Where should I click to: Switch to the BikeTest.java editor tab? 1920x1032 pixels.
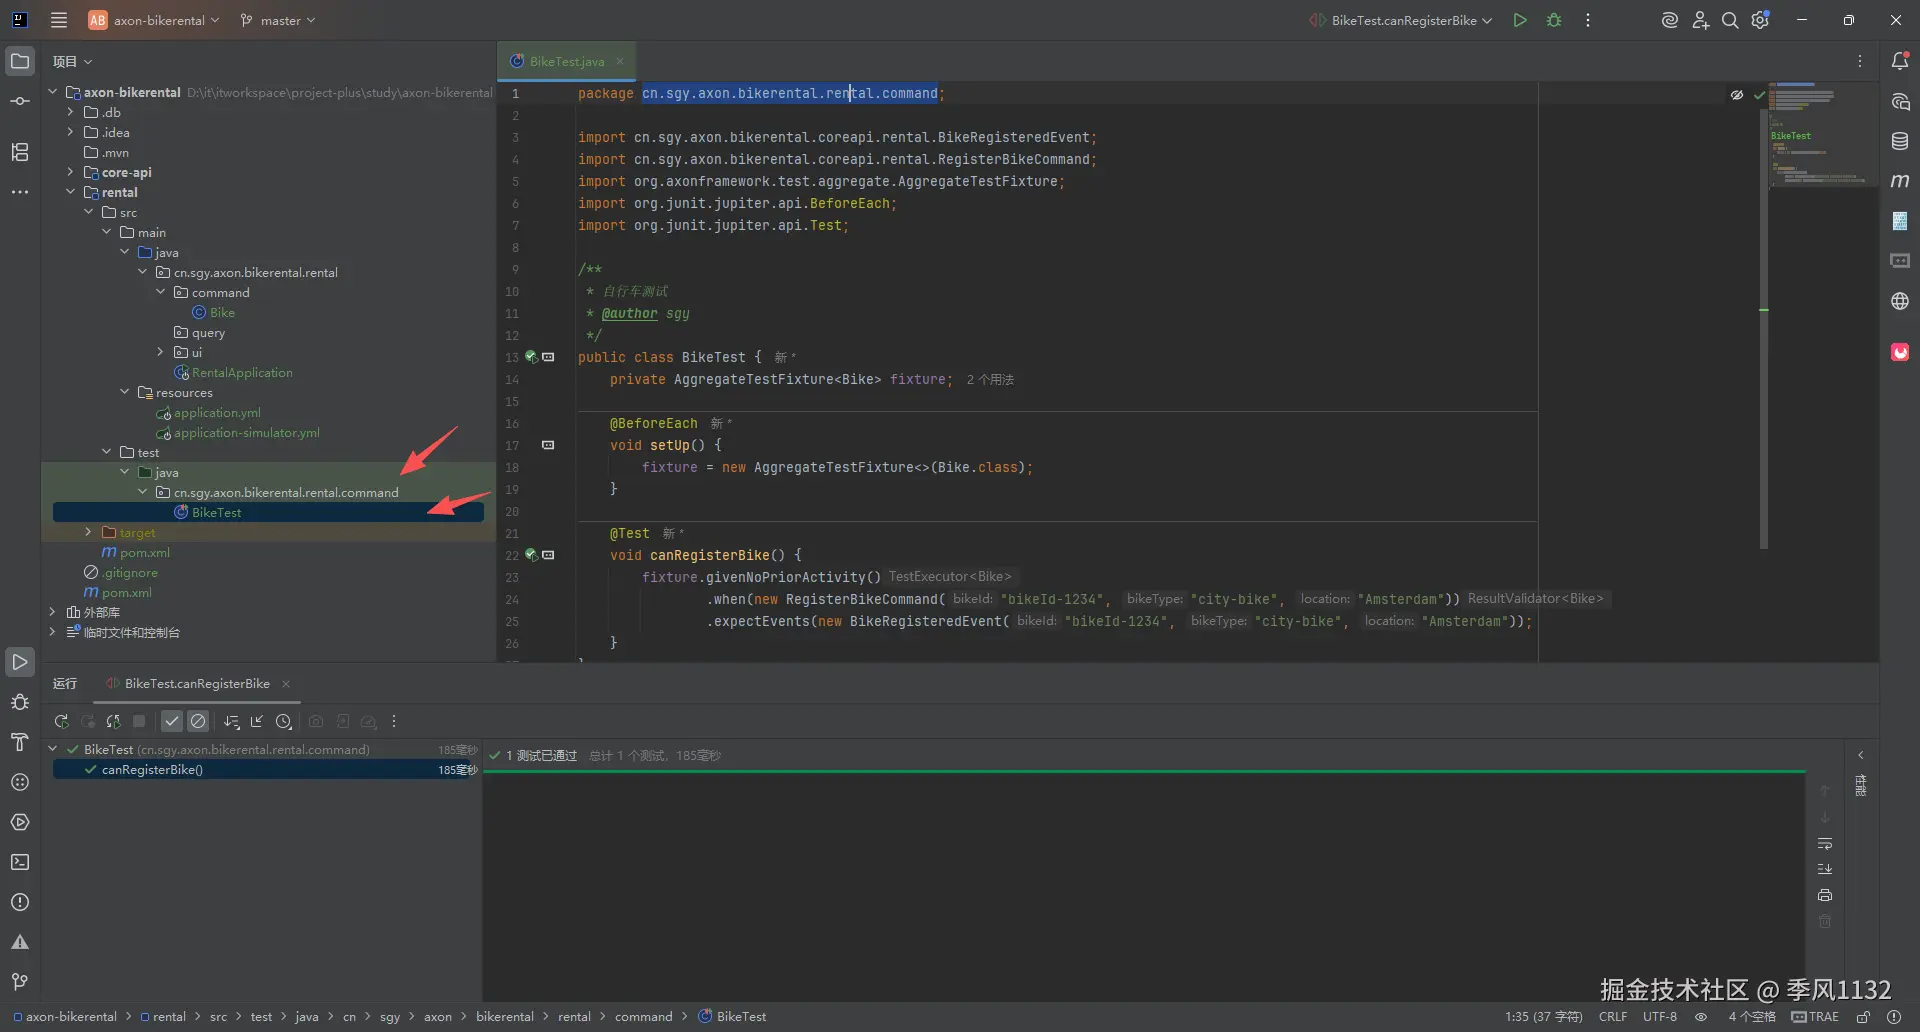(566, 61)
